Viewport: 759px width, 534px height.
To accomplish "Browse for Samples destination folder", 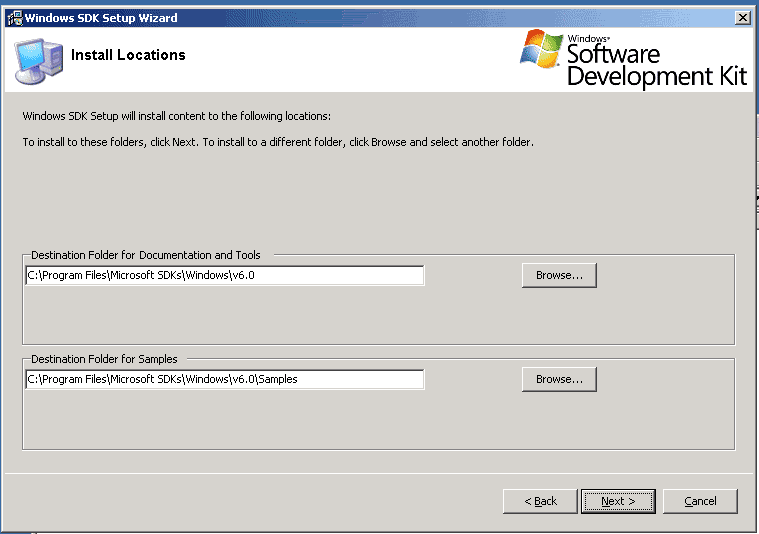I will (559, 379).
